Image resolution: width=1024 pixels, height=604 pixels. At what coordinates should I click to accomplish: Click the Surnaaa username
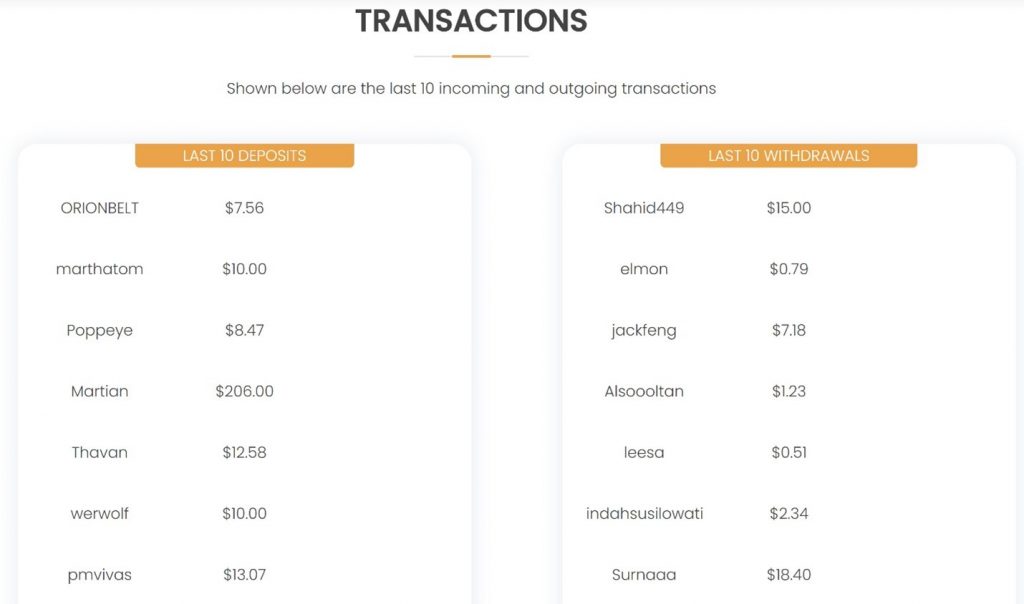(x=644, y=575)
